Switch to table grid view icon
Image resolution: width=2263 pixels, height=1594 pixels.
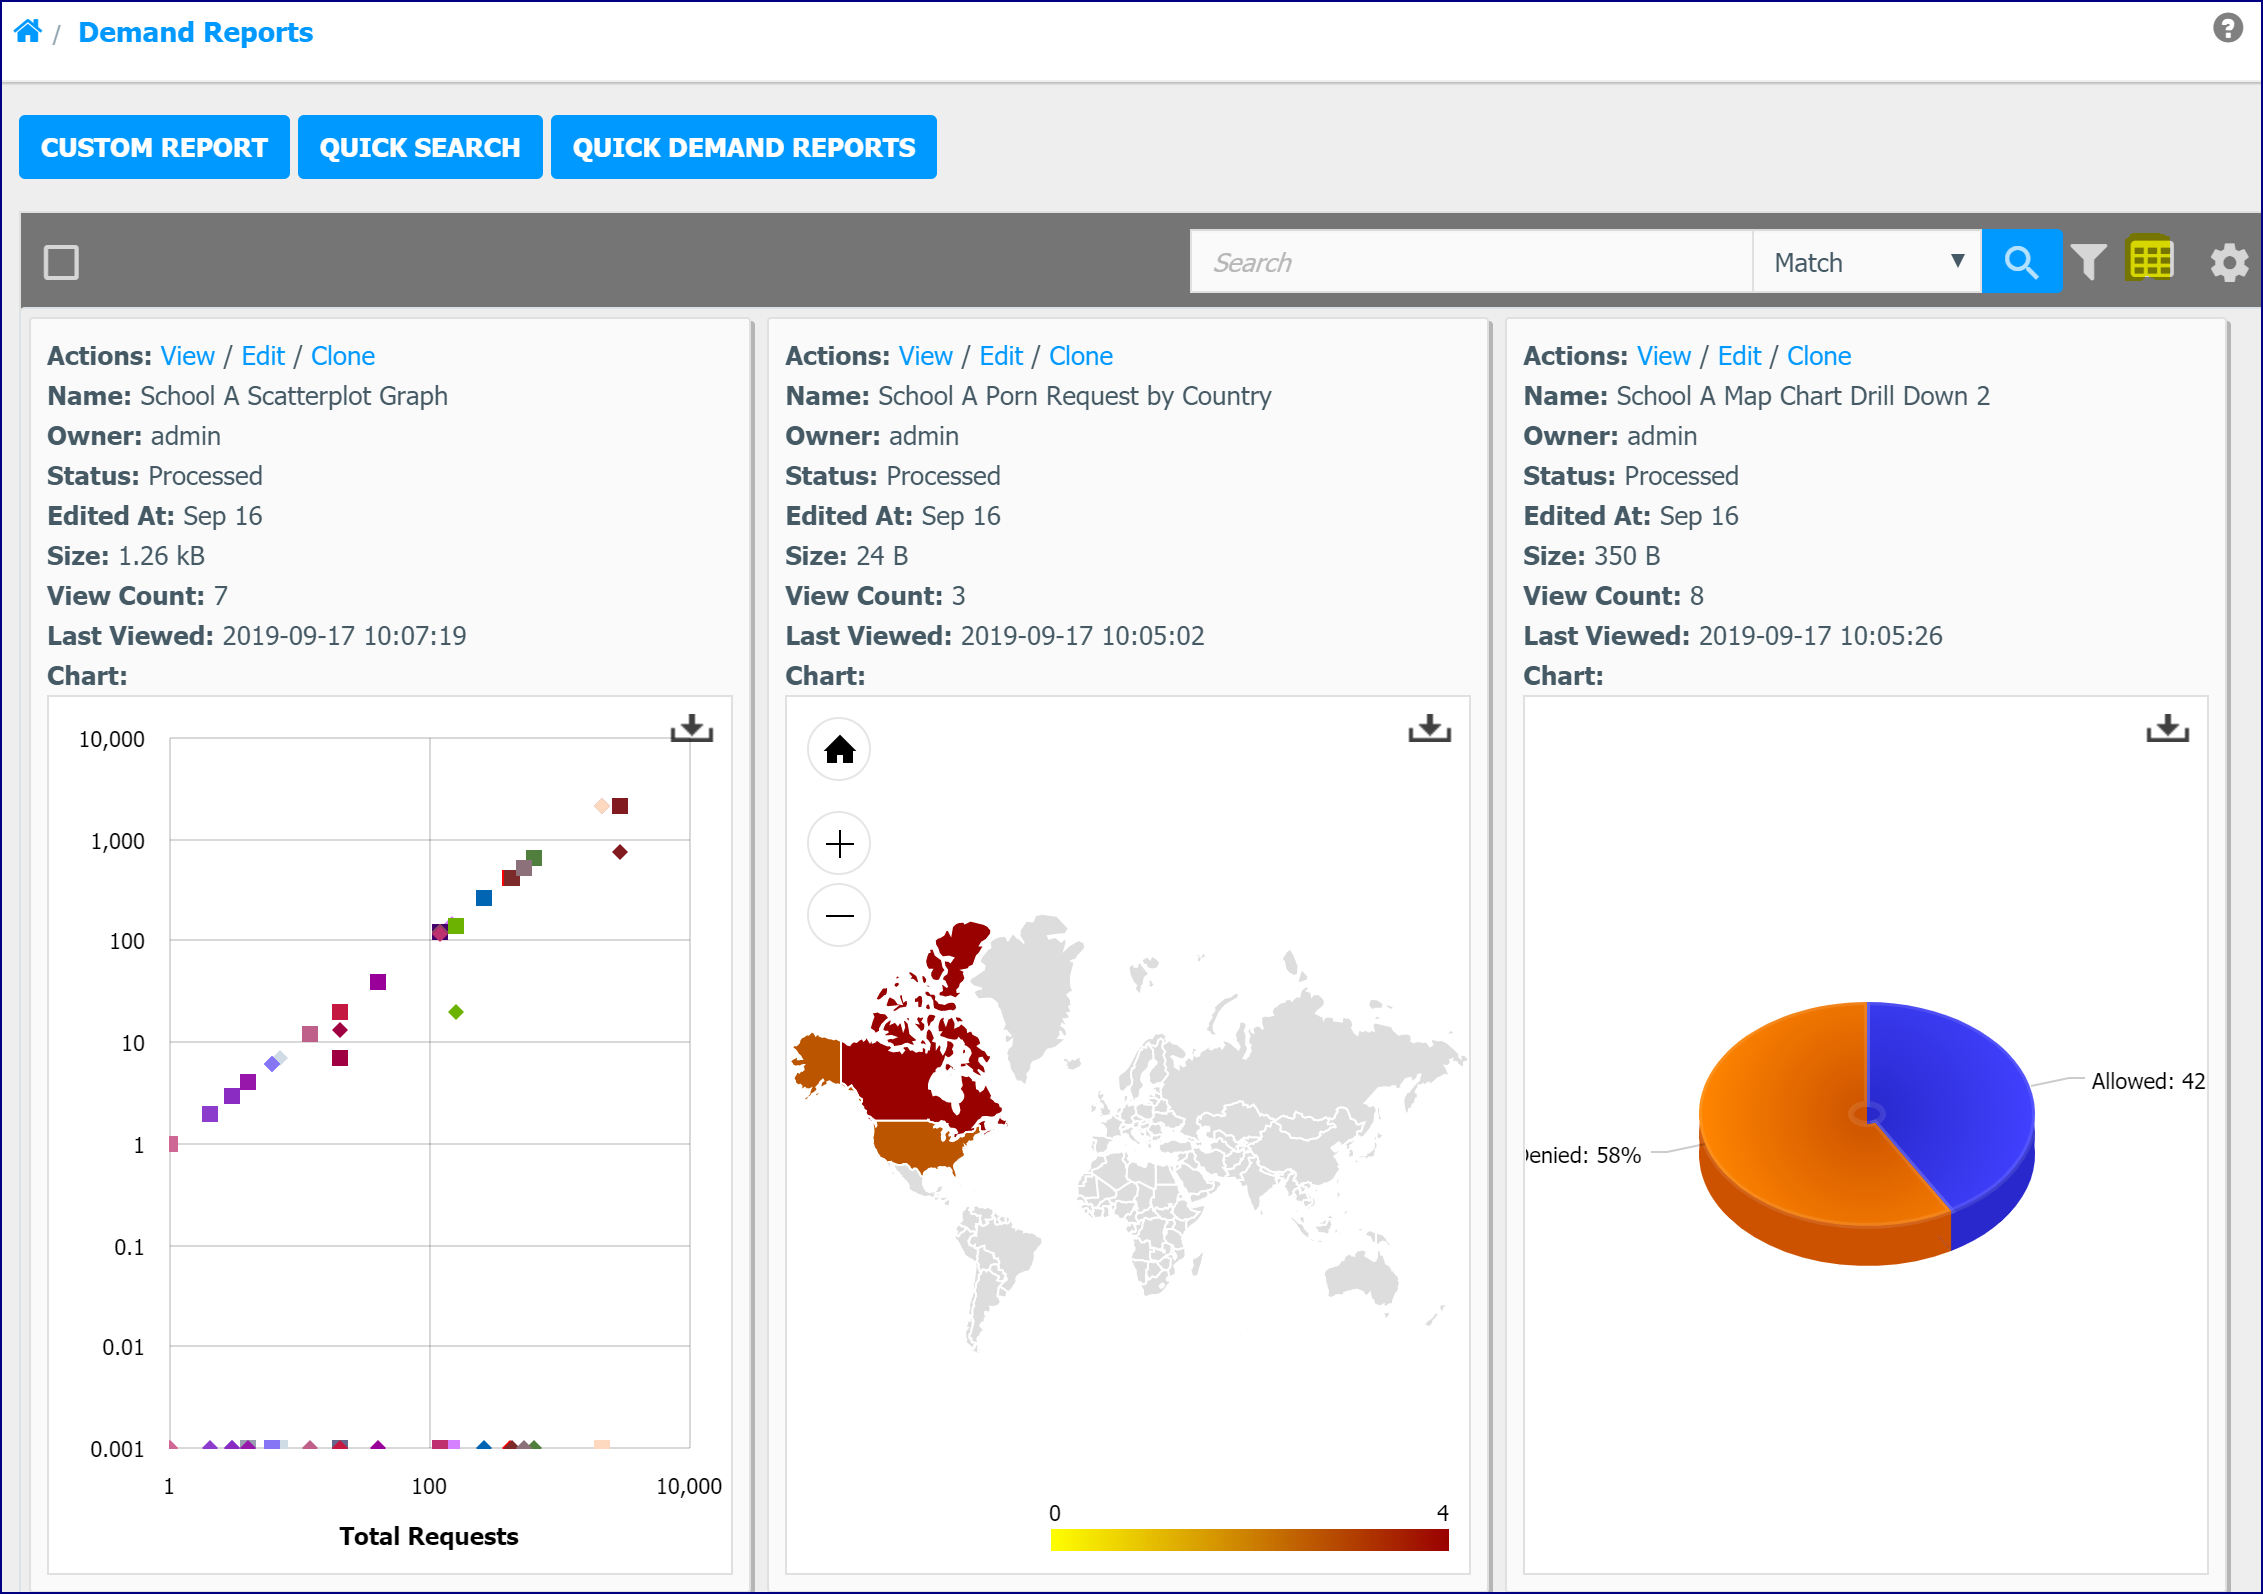tap(2151, 260)
